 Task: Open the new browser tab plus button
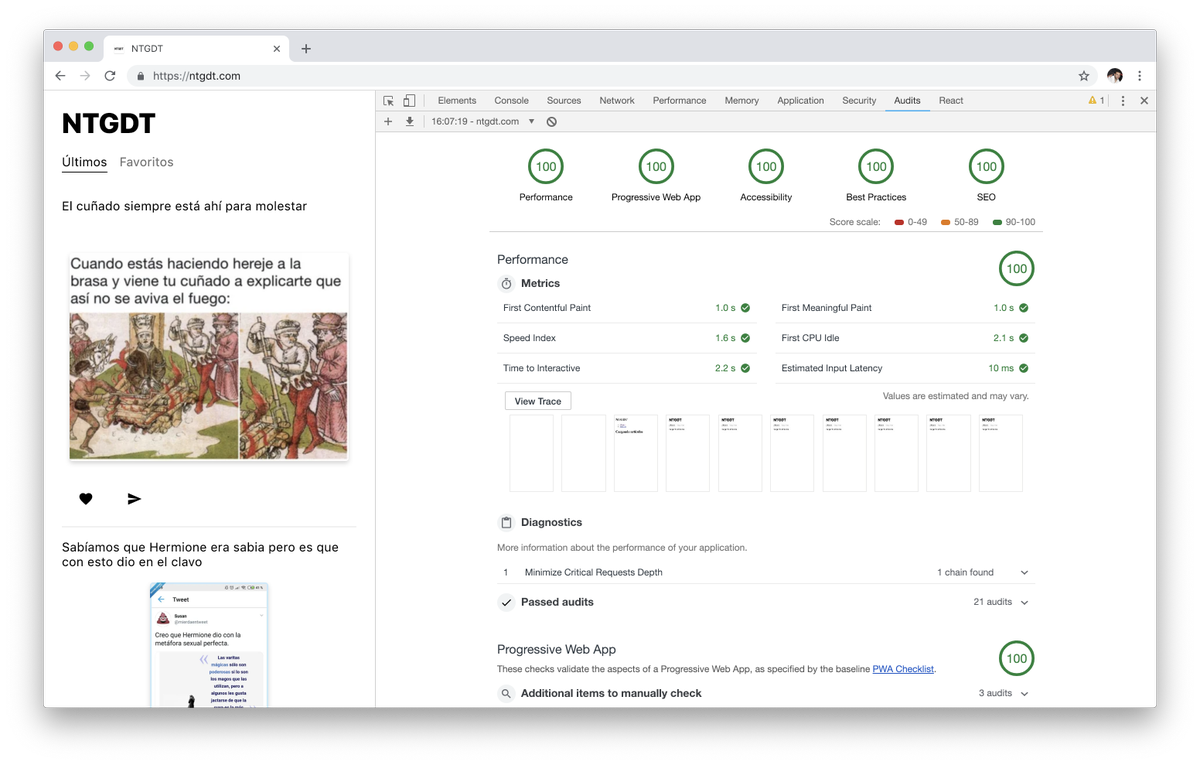point(306,48)
